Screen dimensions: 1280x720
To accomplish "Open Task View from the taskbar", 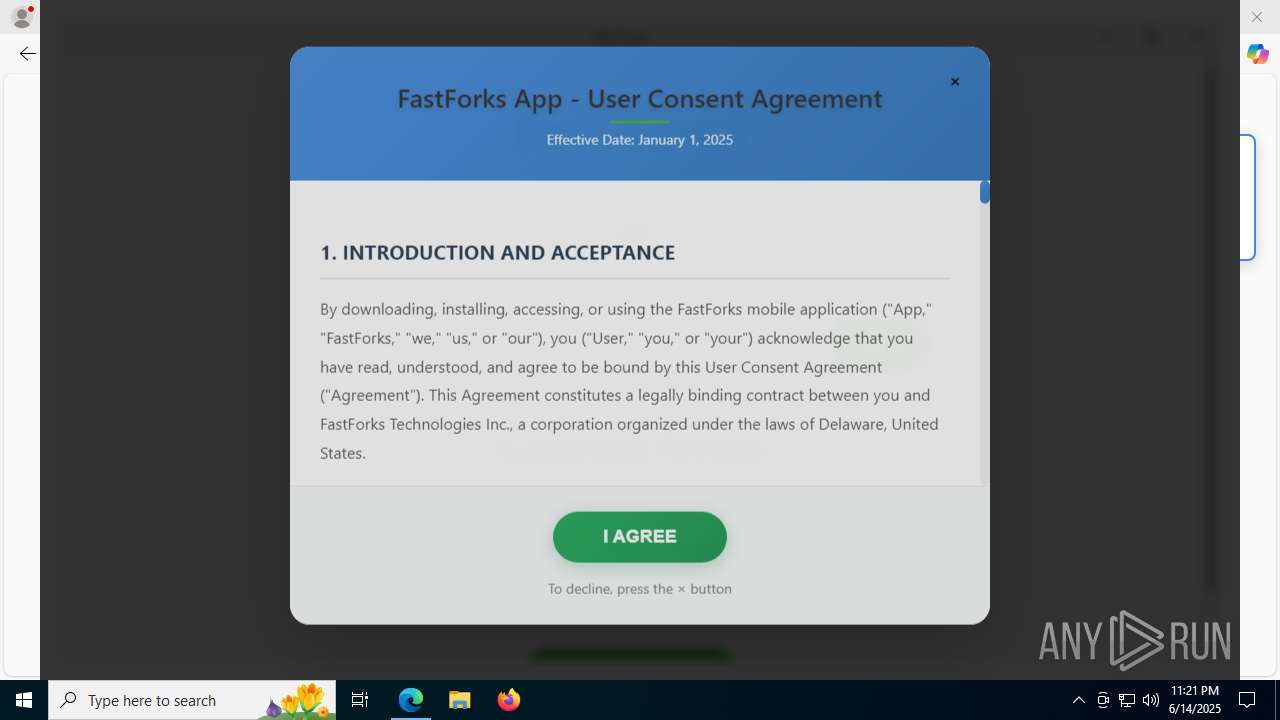I will (360, 700).
